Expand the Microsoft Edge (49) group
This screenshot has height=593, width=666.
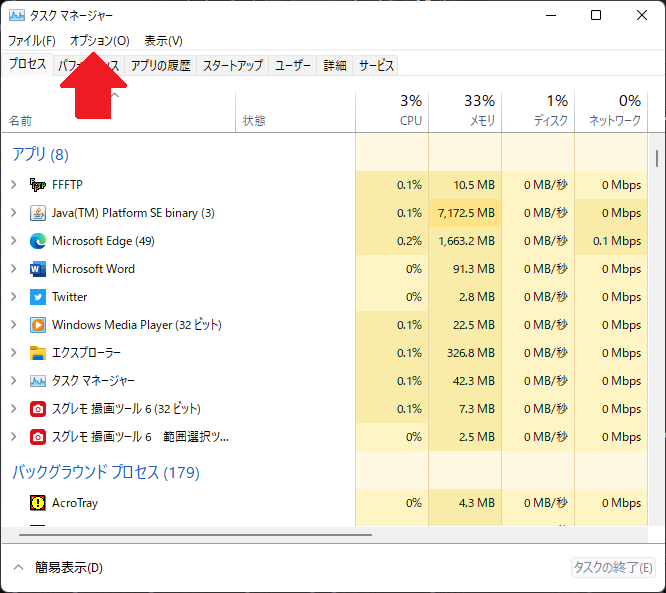(14, 241)
